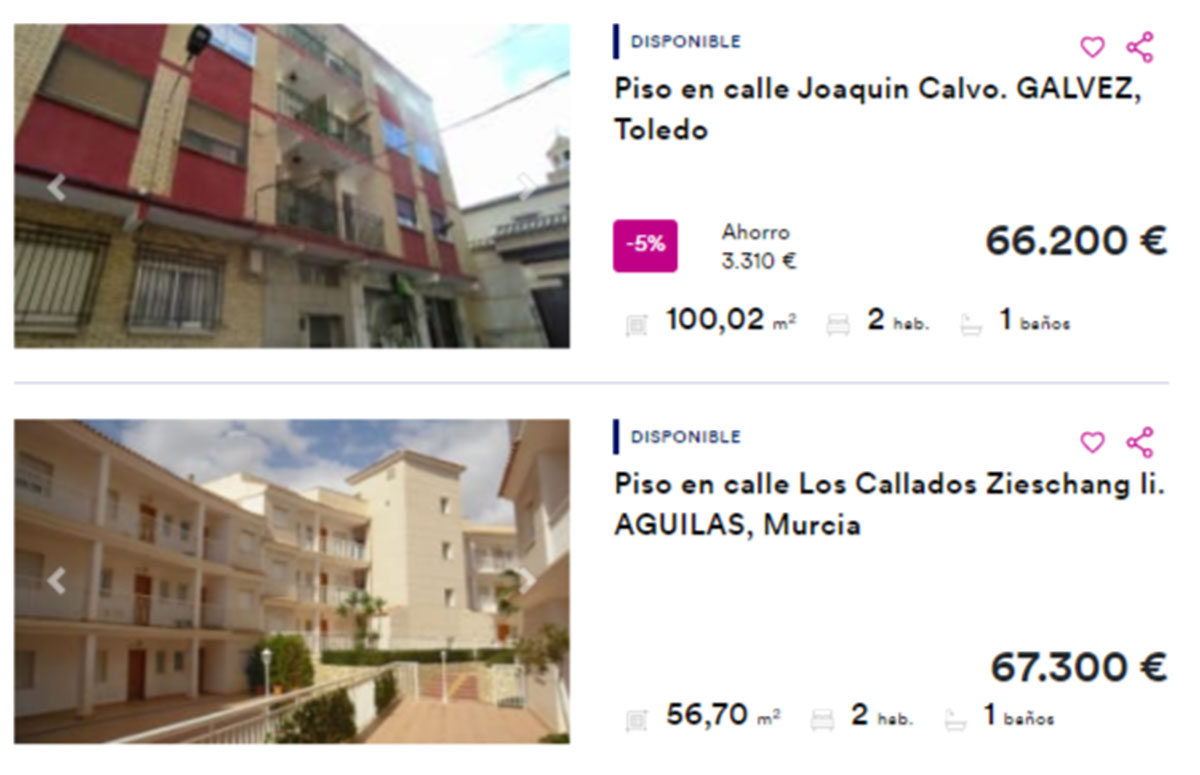The width and height of the screenshot is (1200, 775).
Task: Share the Los Callados Zieschang listing
Action: (1139, 442)
